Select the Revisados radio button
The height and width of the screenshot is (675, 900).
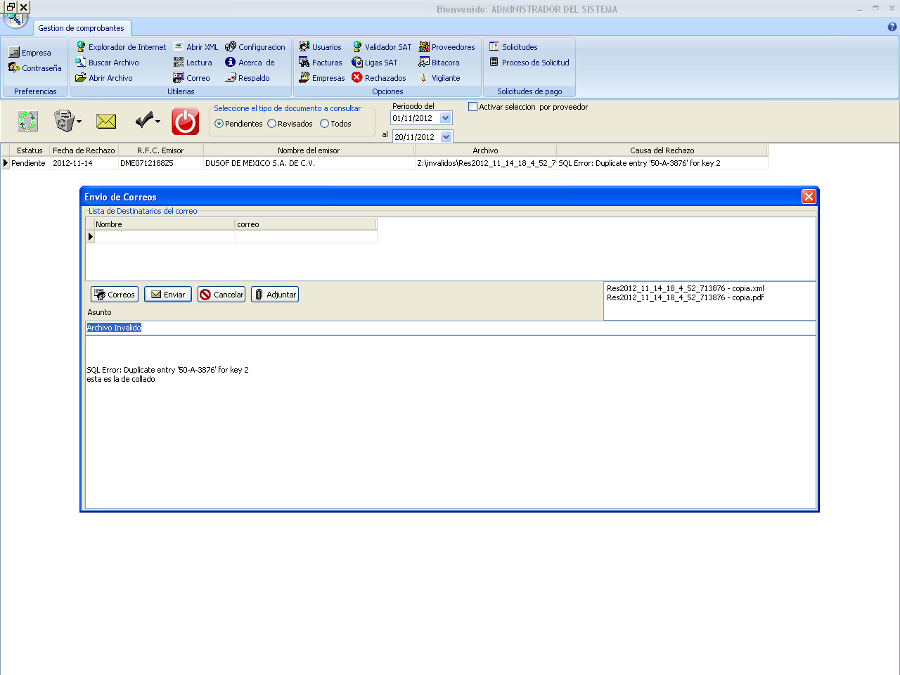(x=272, y=124)
